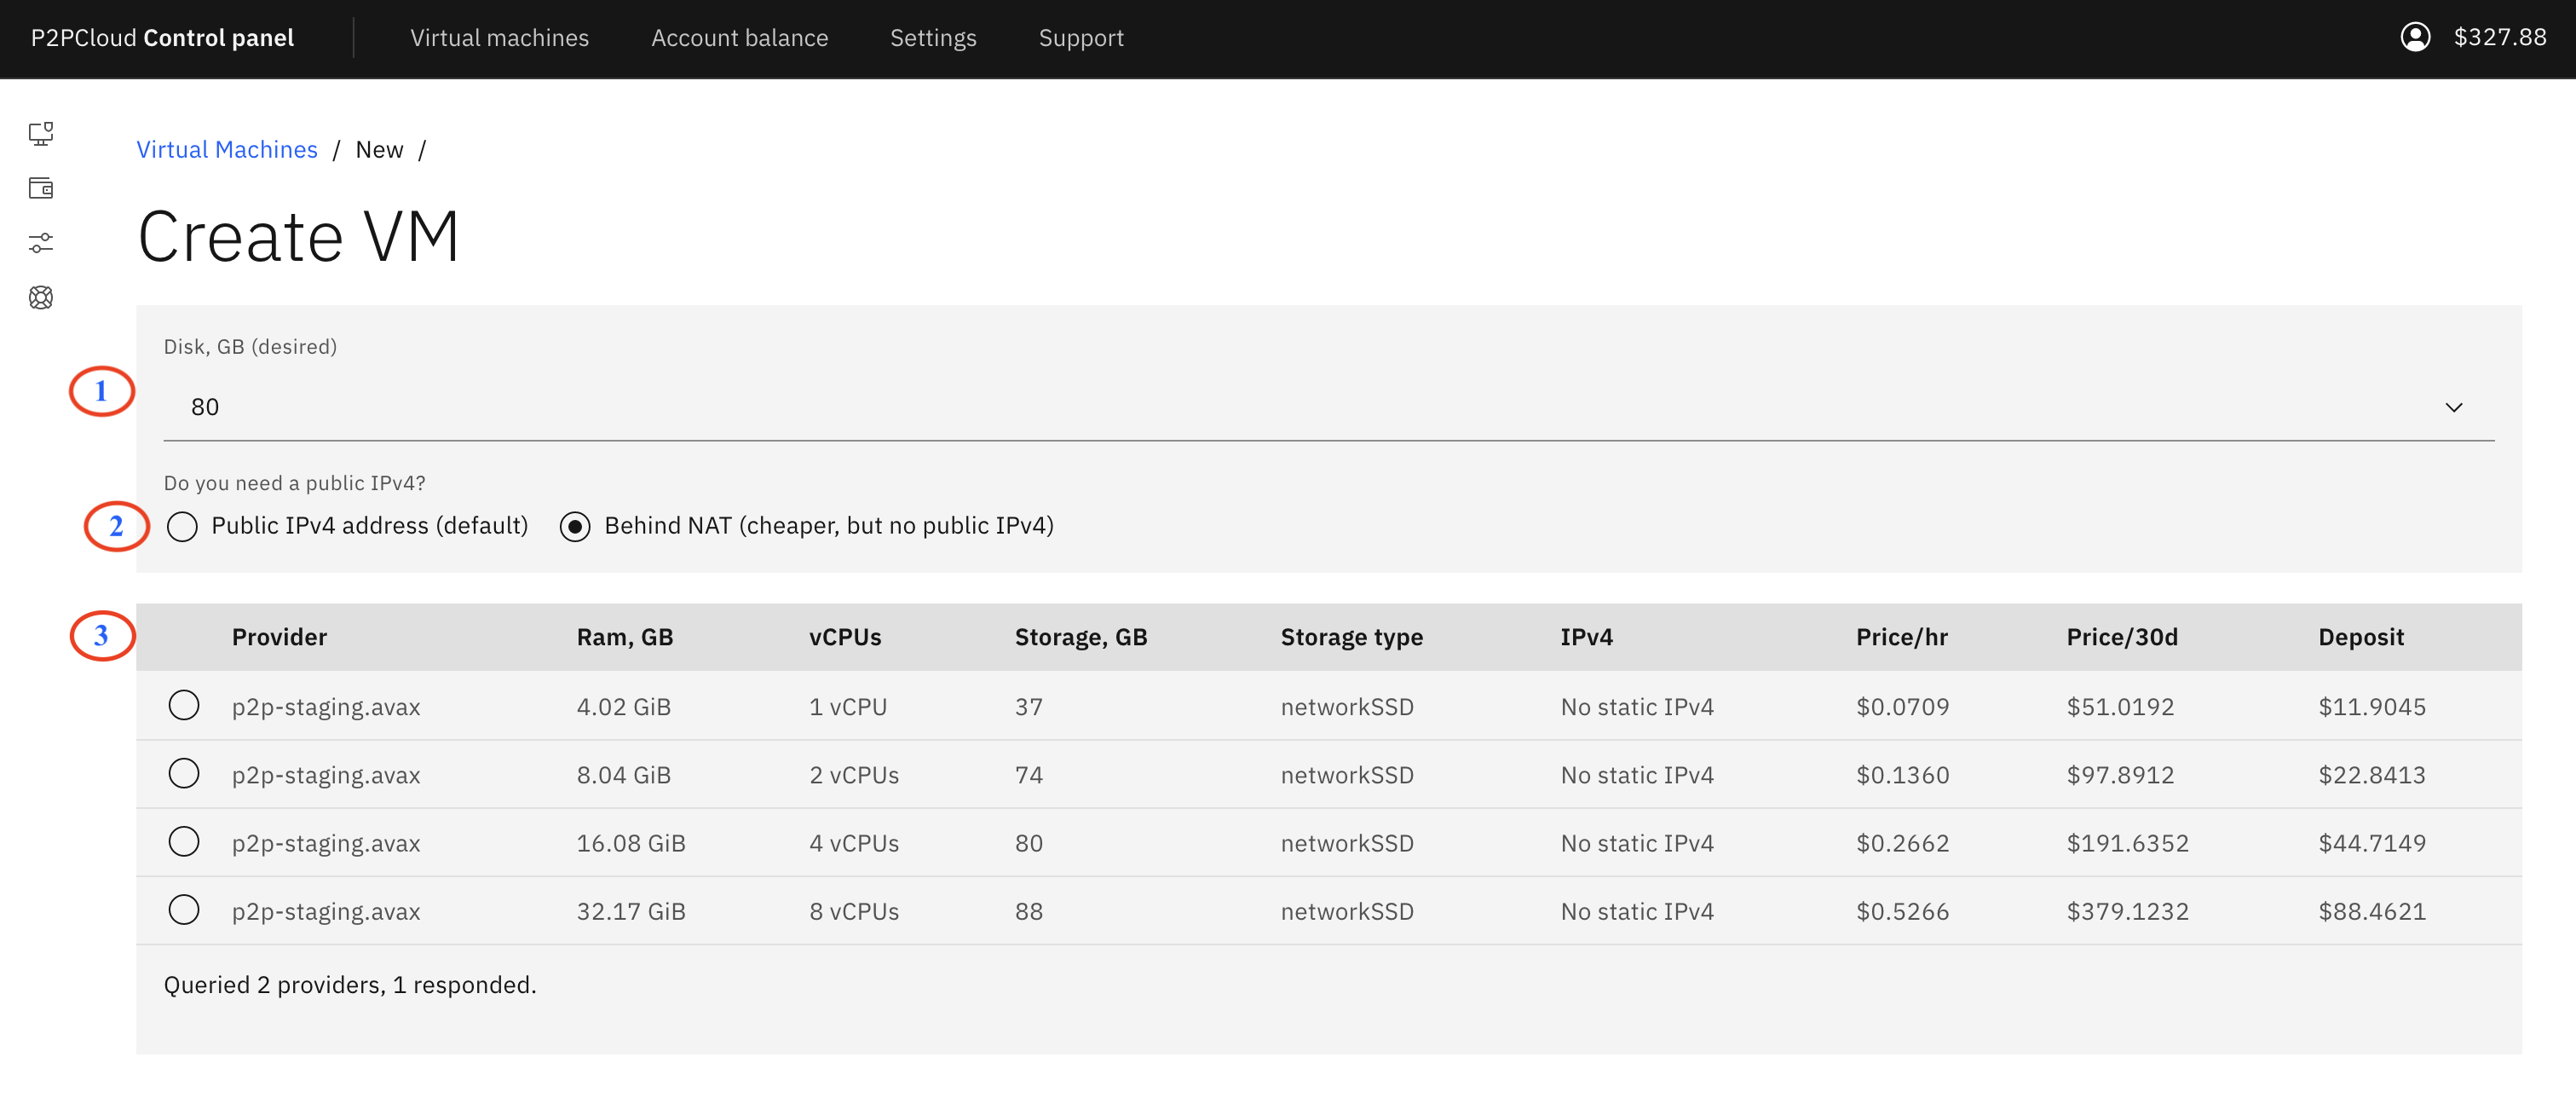Open the Account balance menu item
Screen dimensions: 2576x1109
740,38
